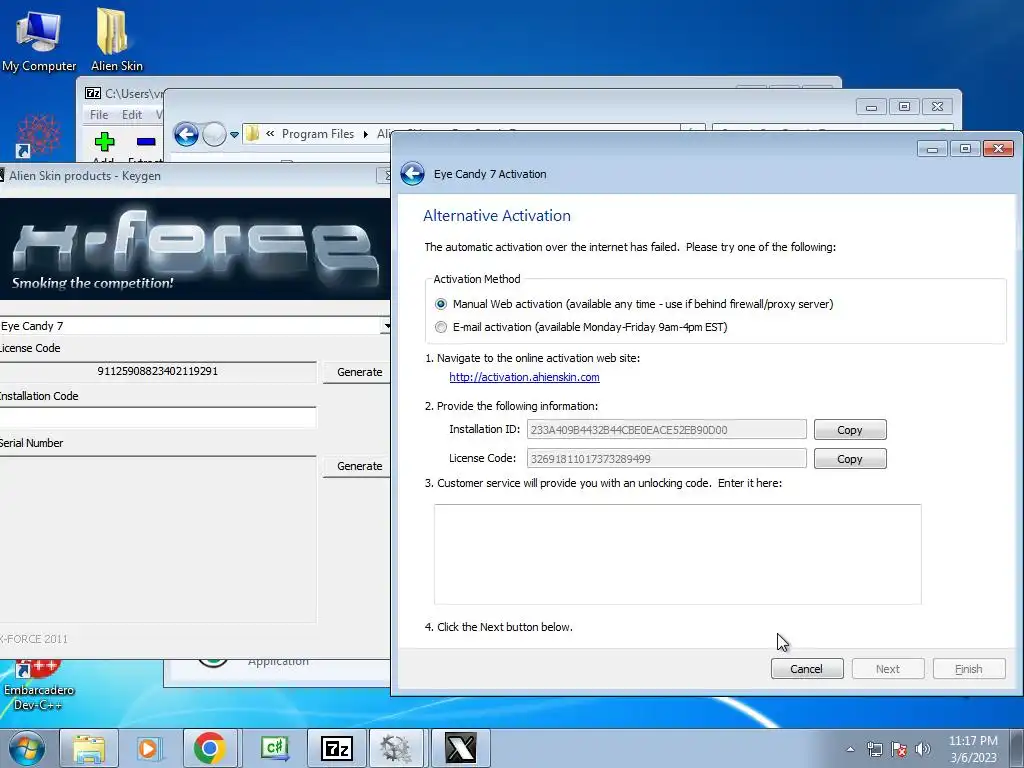Click the License Code field in activation dialog
1024x768 pixels.
(x=666, y=458)
